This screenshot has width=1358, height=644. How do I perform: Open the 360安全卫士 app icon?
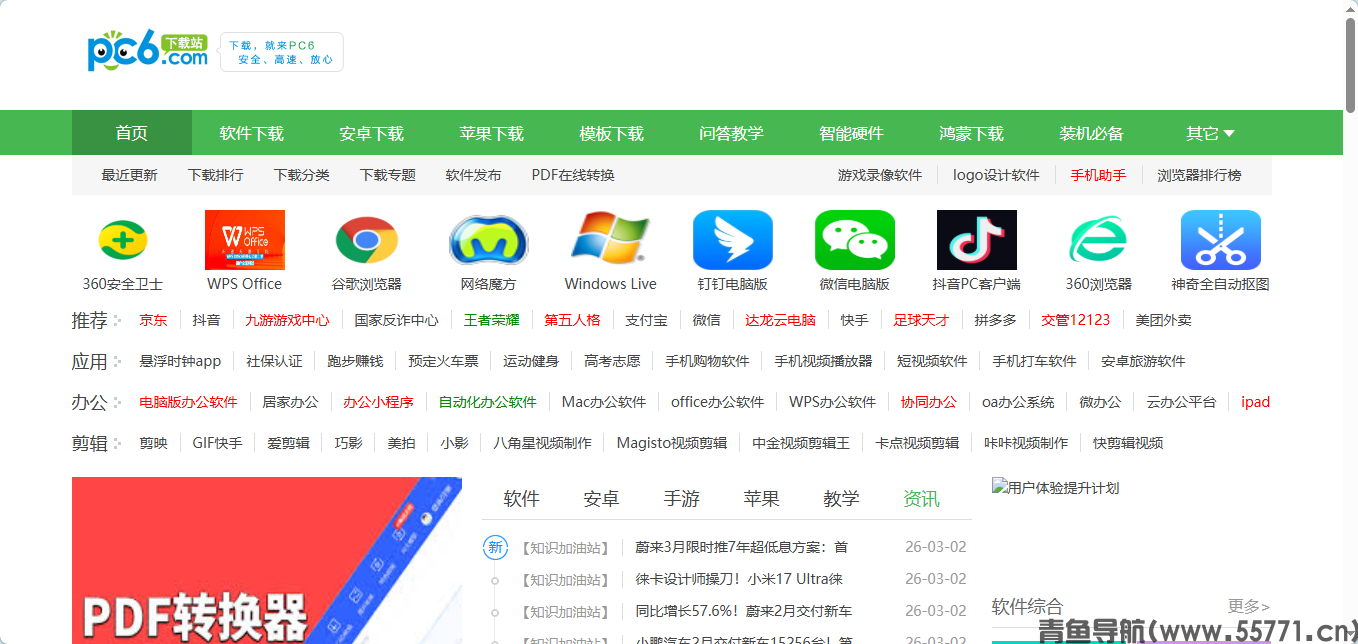click(x=123, y=240)
